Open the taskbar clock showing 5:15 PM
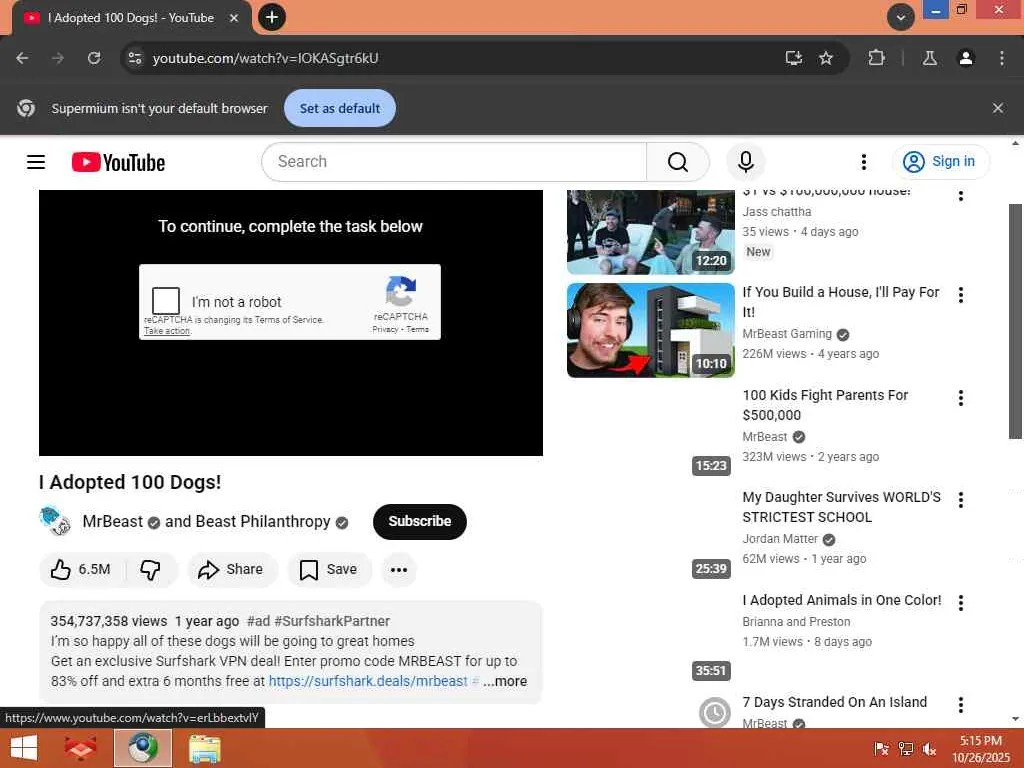This screenshot has height=768, width=1024. 981,749
